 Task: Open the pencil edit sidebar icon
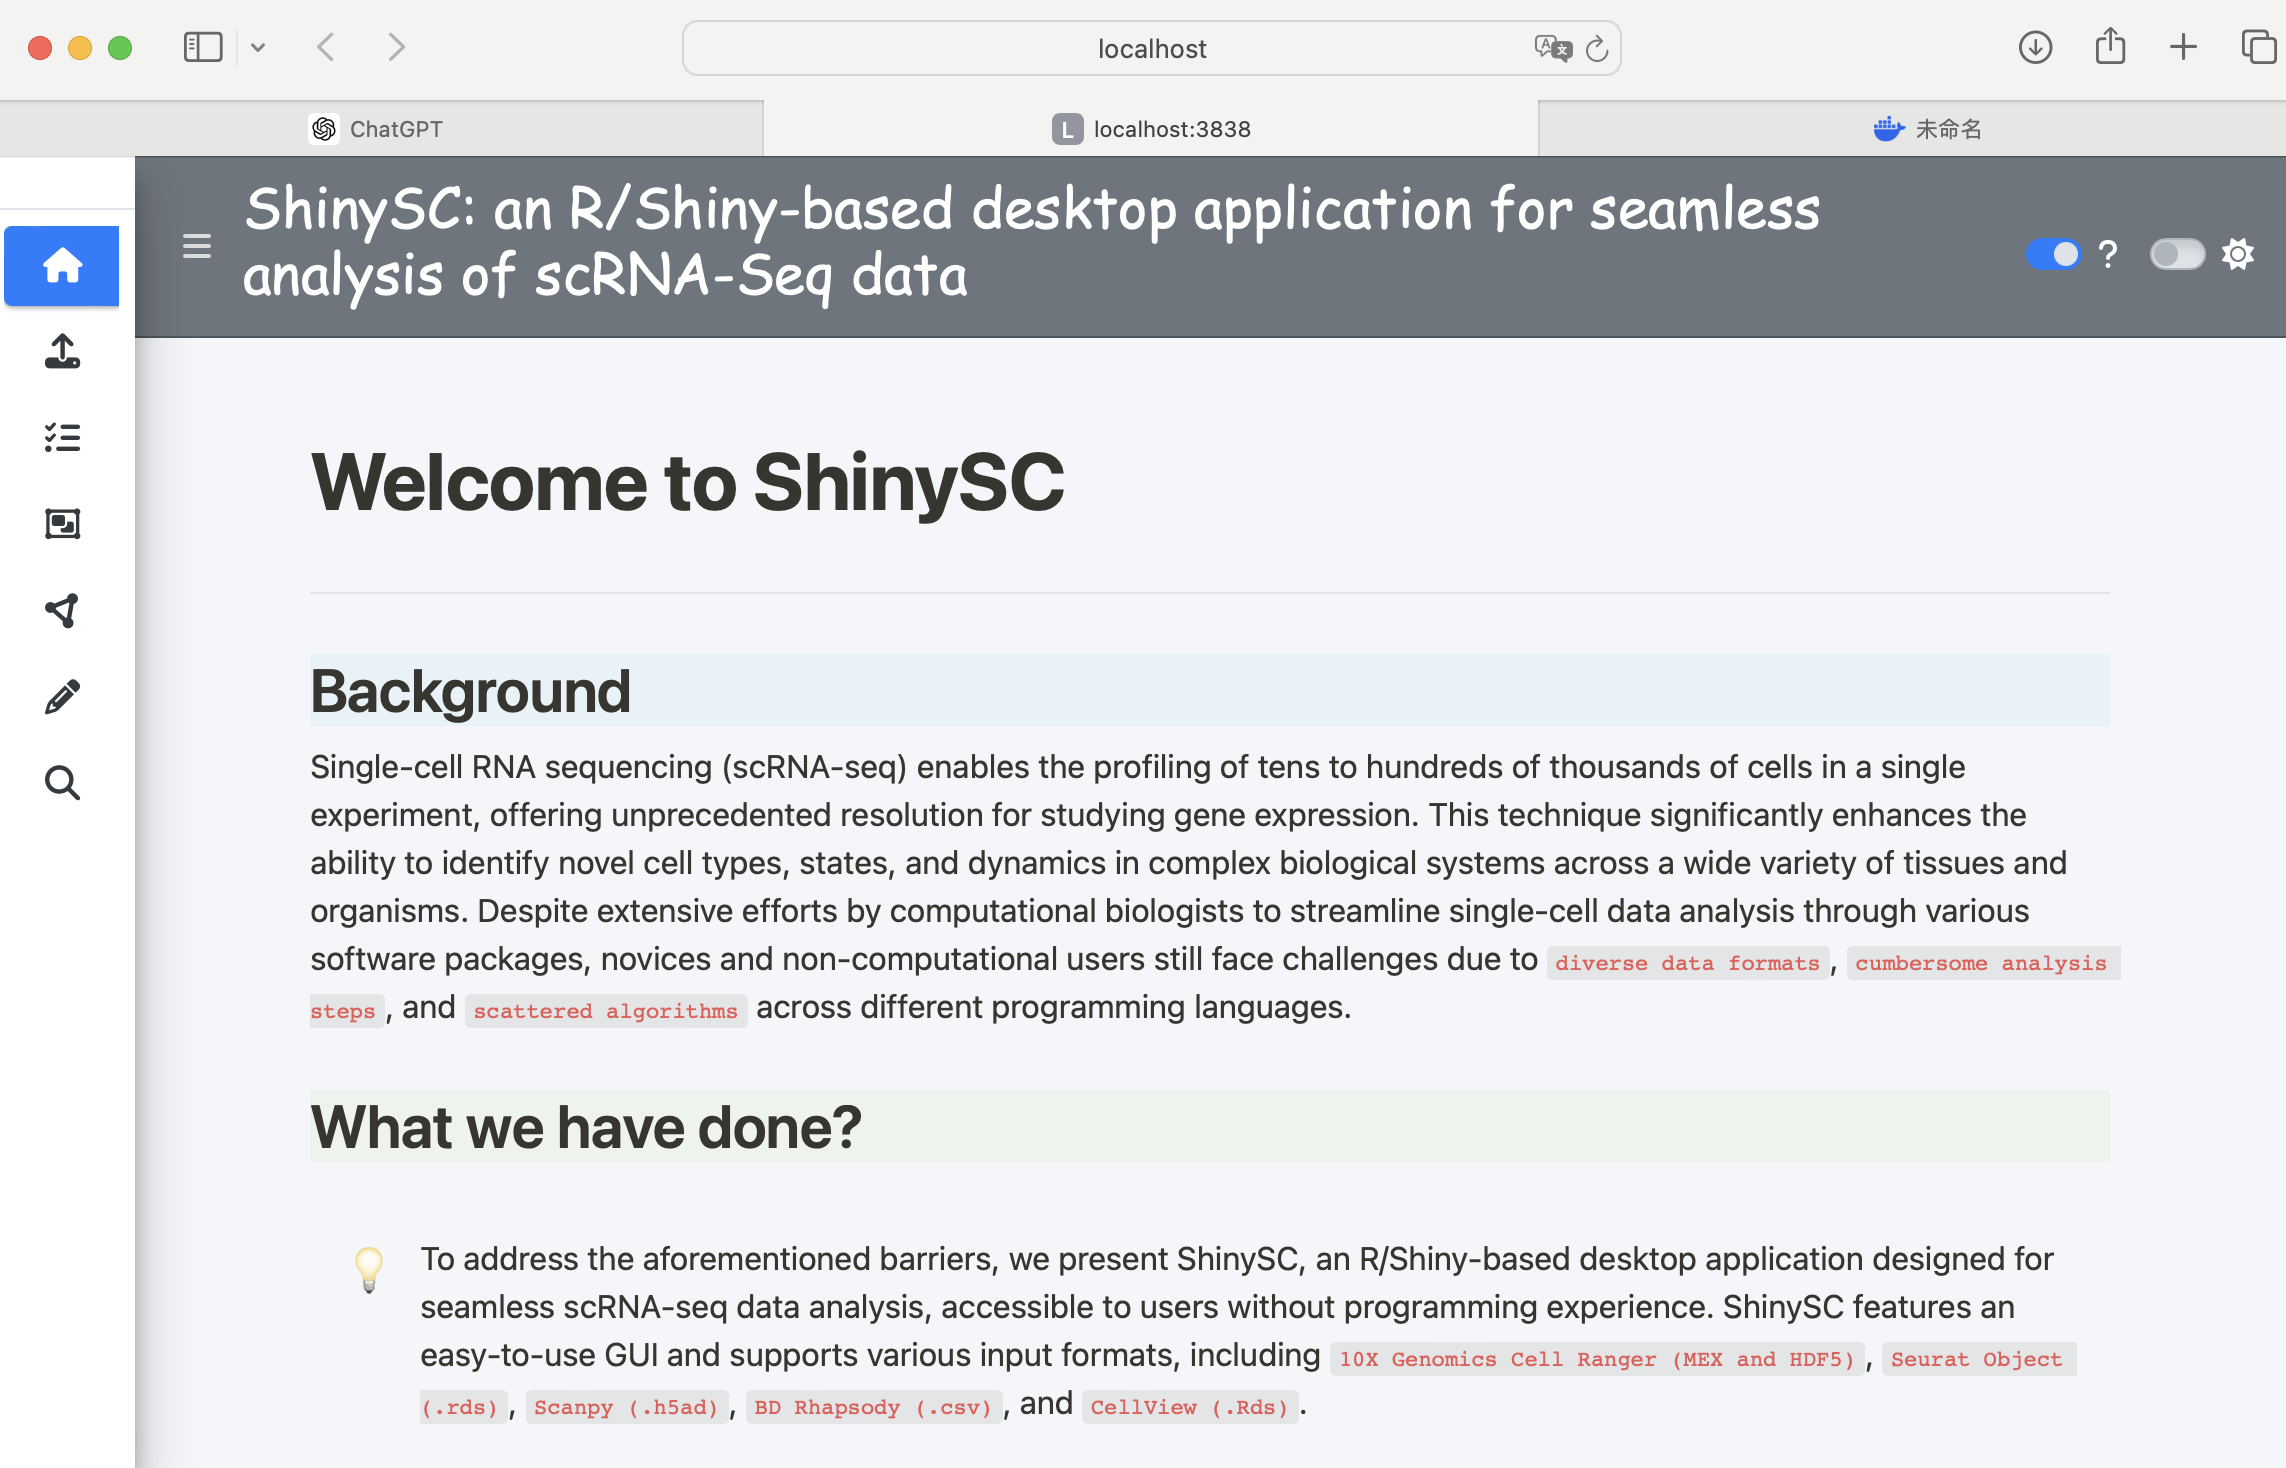coord(62,697)
